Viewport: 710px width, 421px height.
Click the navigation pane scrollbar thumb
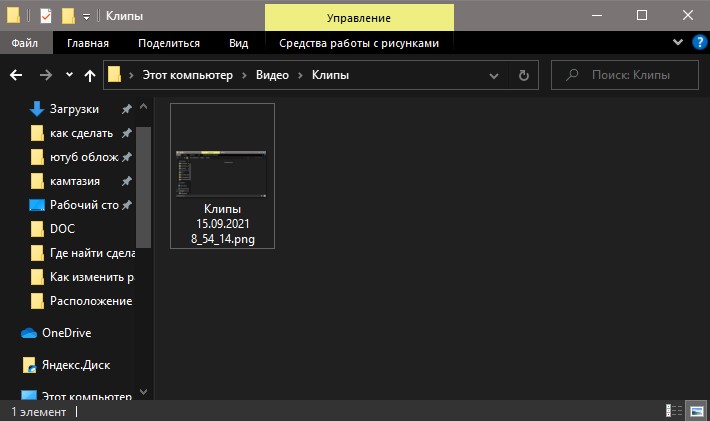[x=144, y=187]
